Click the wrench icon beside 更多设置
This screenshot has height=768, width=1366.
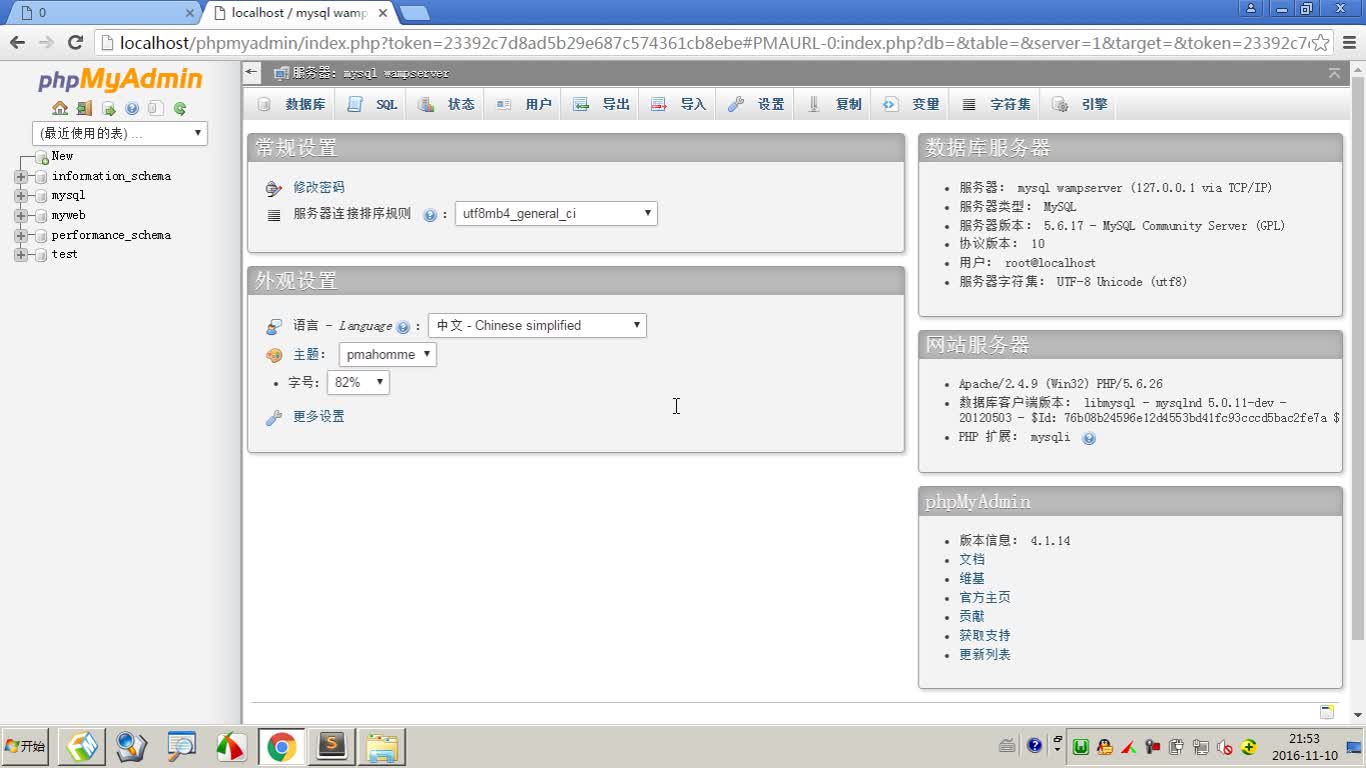274,417
